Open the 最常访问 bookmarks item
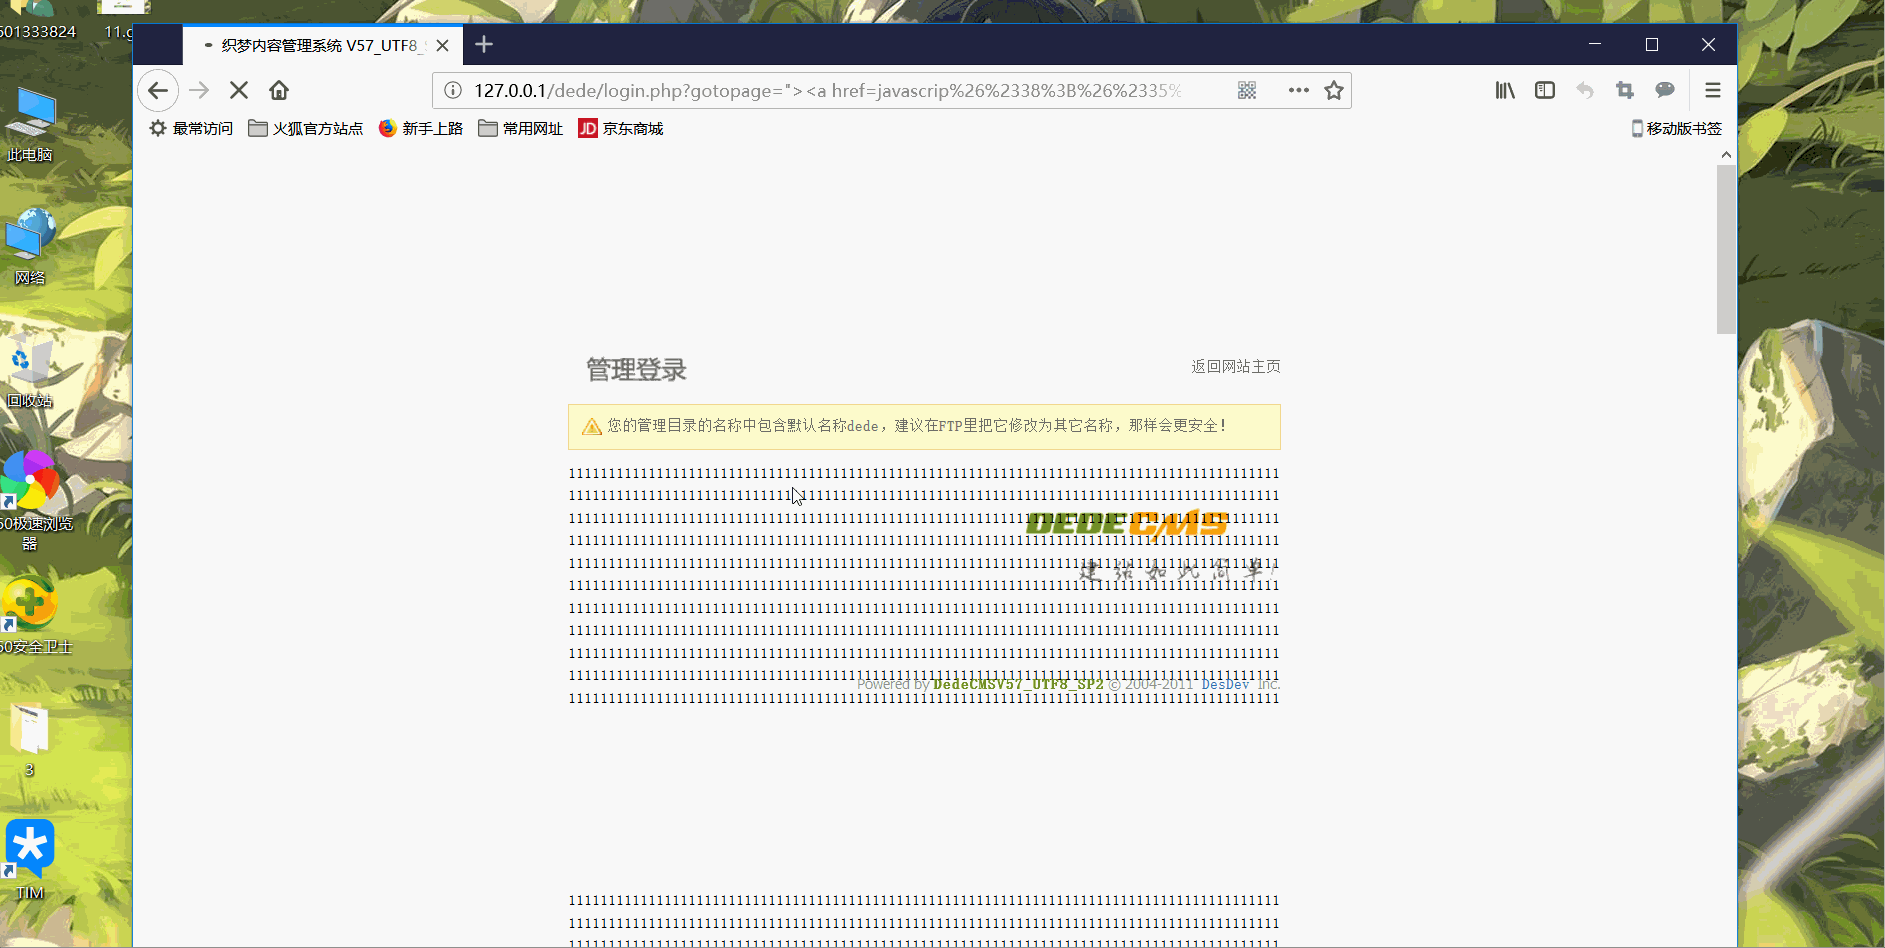This screenshot has width=1885, height=948. tap(191, 128)
